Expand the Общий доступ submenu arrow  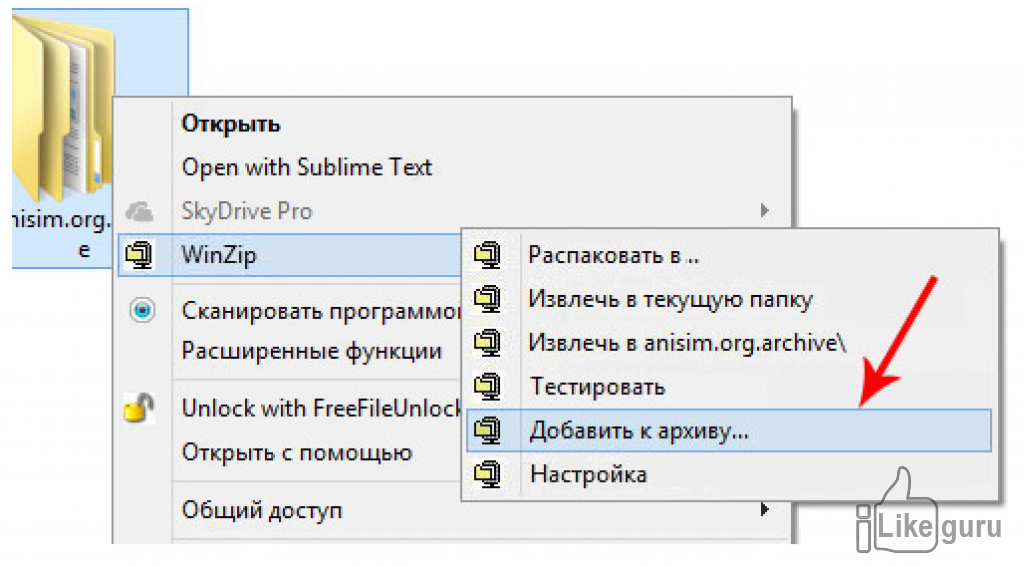[764, 510]
